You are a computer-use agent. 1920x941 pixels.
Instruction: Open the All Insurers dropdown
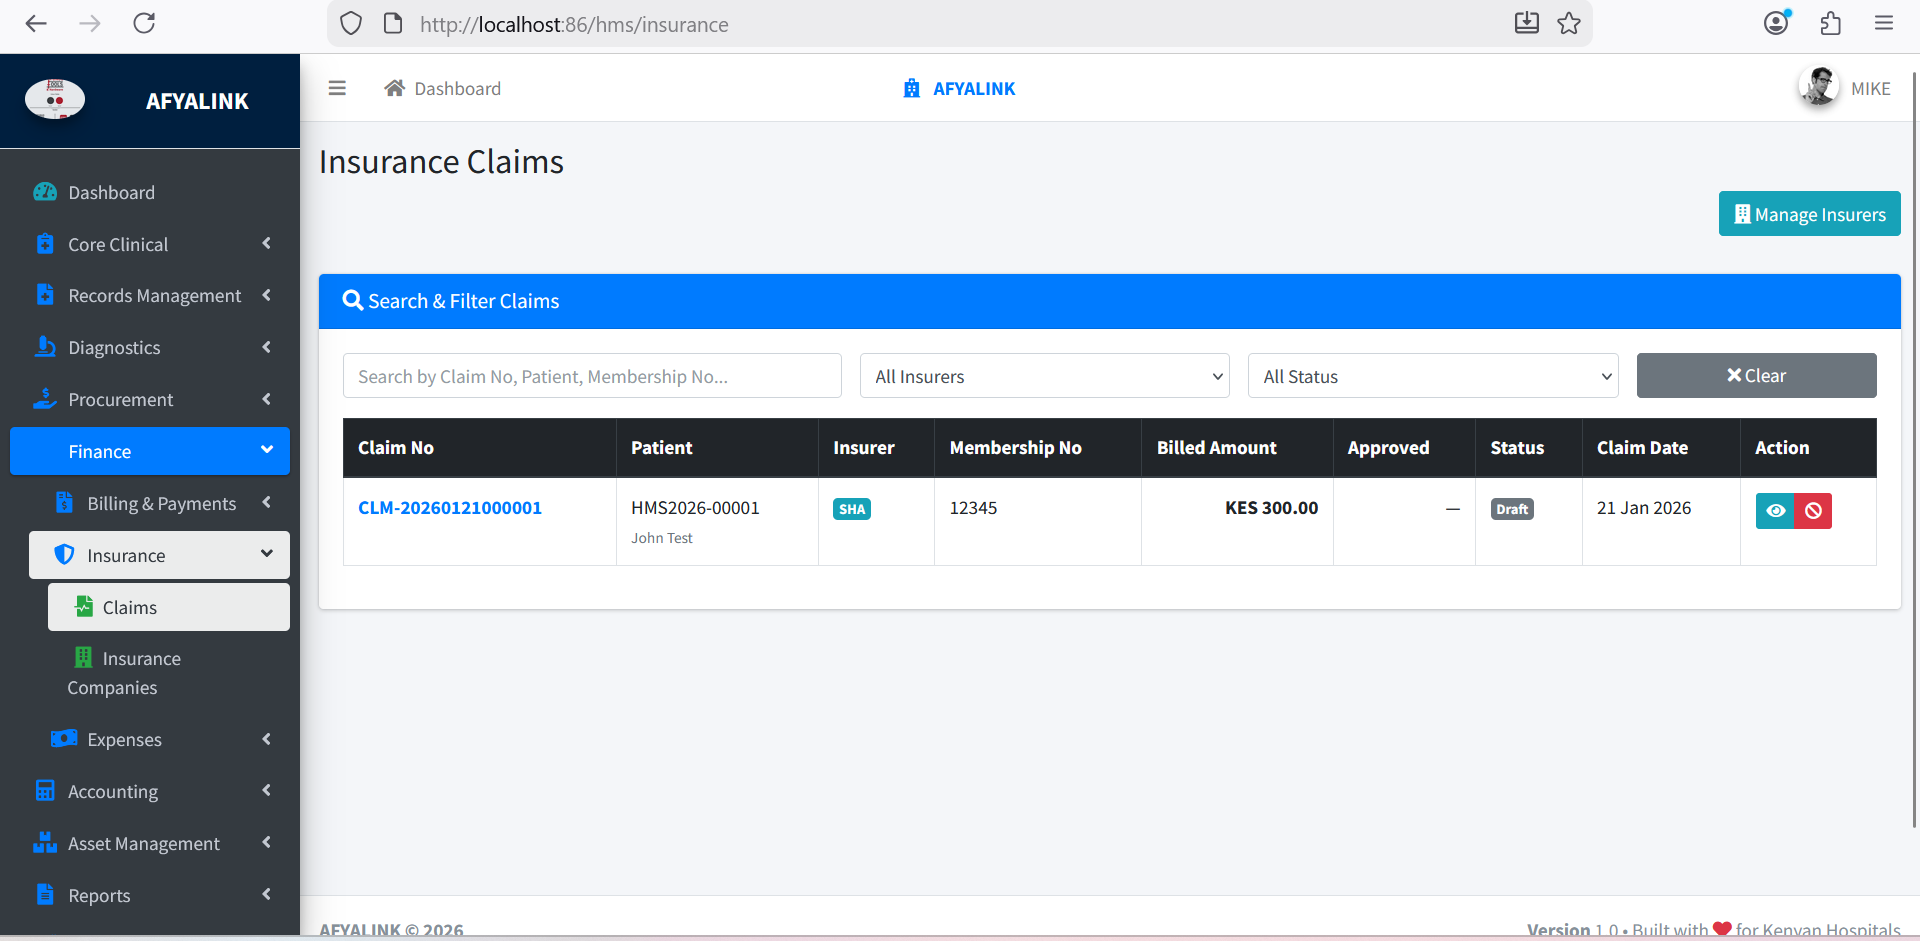(1044, 376)
